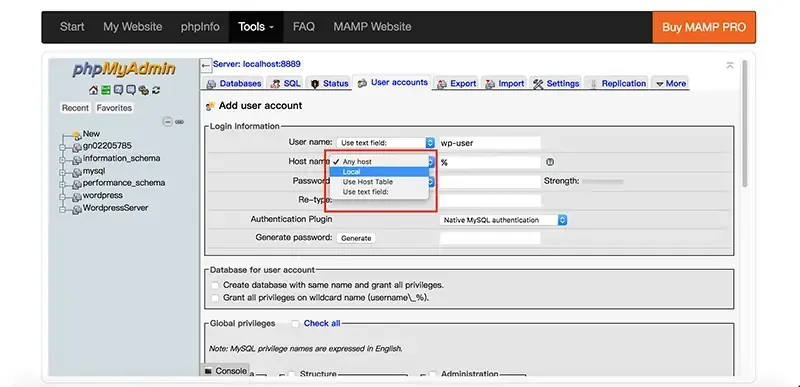The width and height of the screenshot is (800, 387).
Task: Open FAQ in the MAMP menu
Action: (x=304, y=27)
